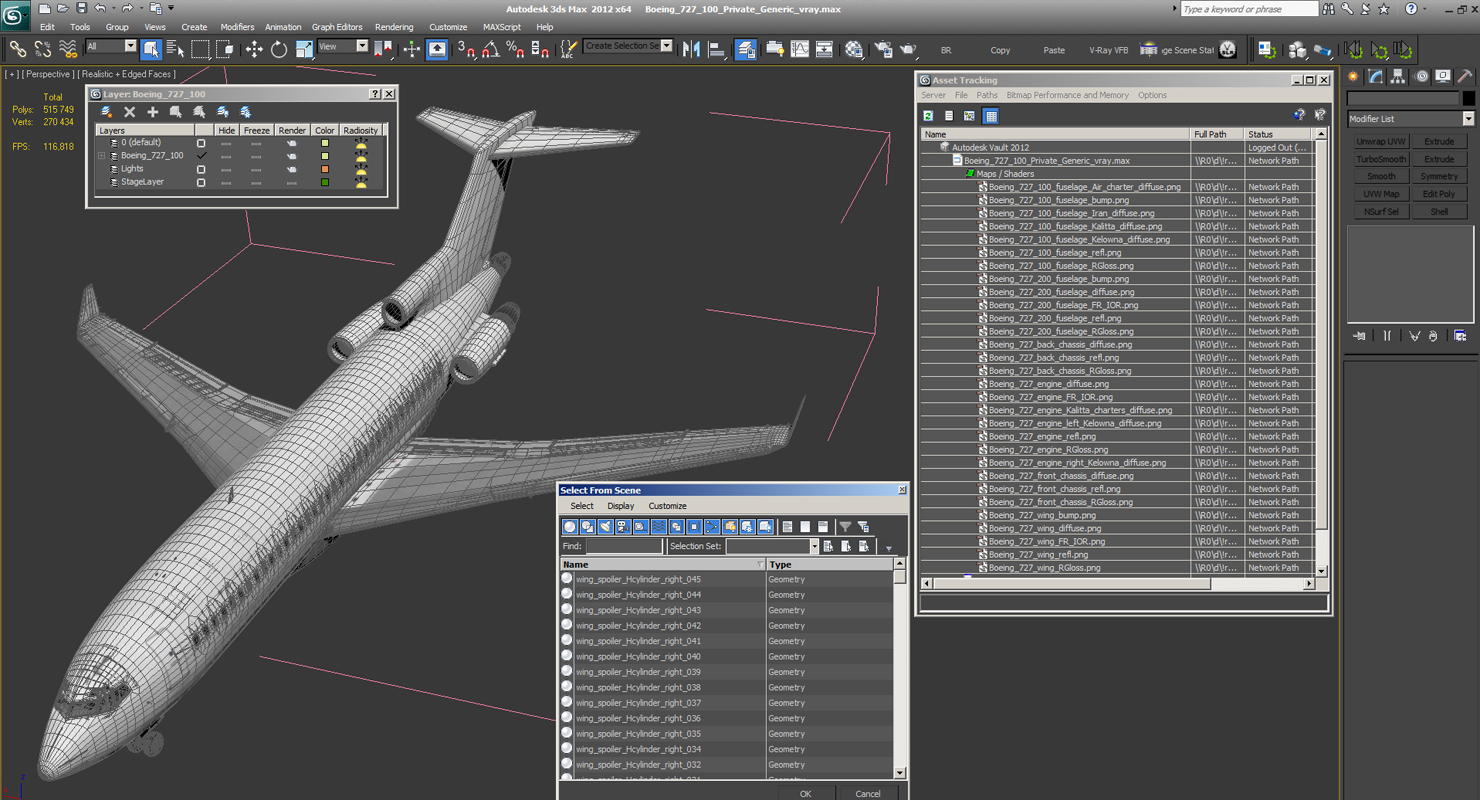Click the Pin Stack icon in modifier panel

1359,336
